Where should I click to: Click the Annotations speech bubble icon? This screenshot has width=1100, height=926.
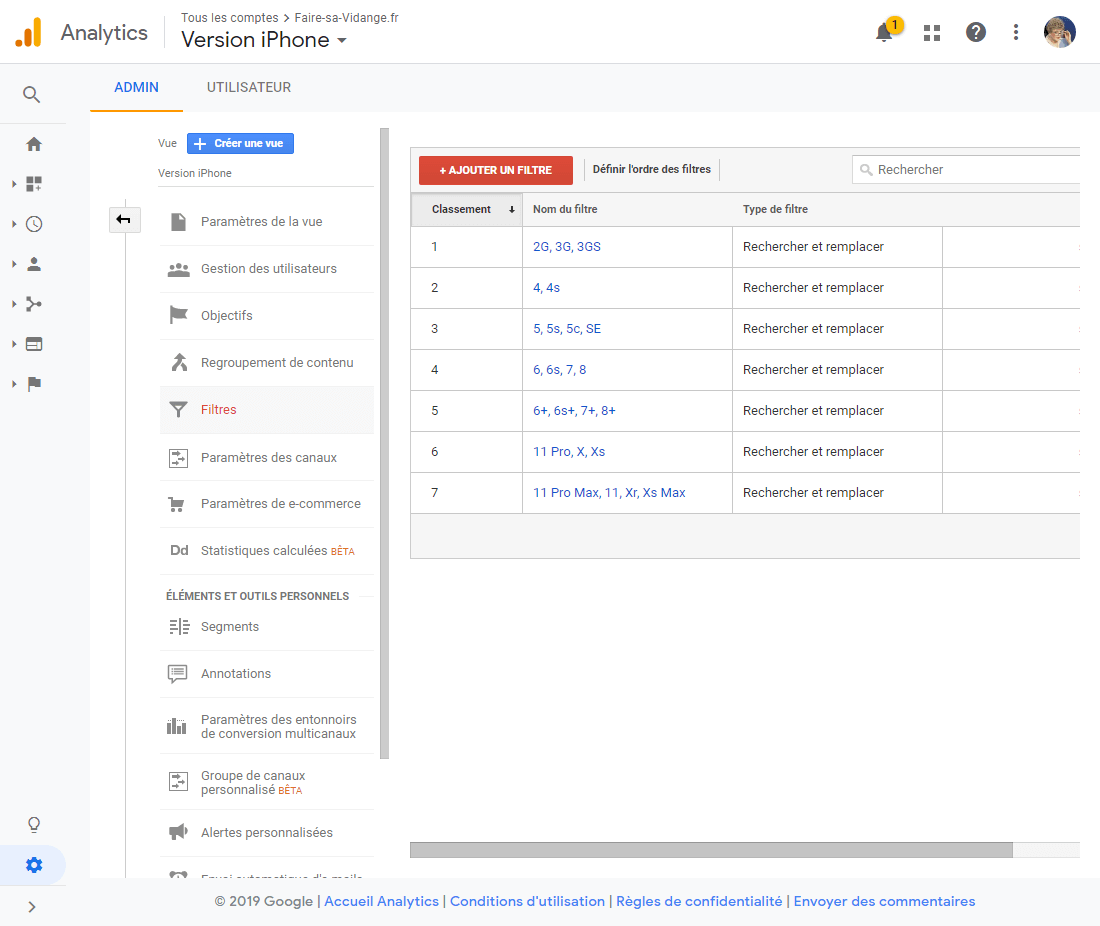177,673
